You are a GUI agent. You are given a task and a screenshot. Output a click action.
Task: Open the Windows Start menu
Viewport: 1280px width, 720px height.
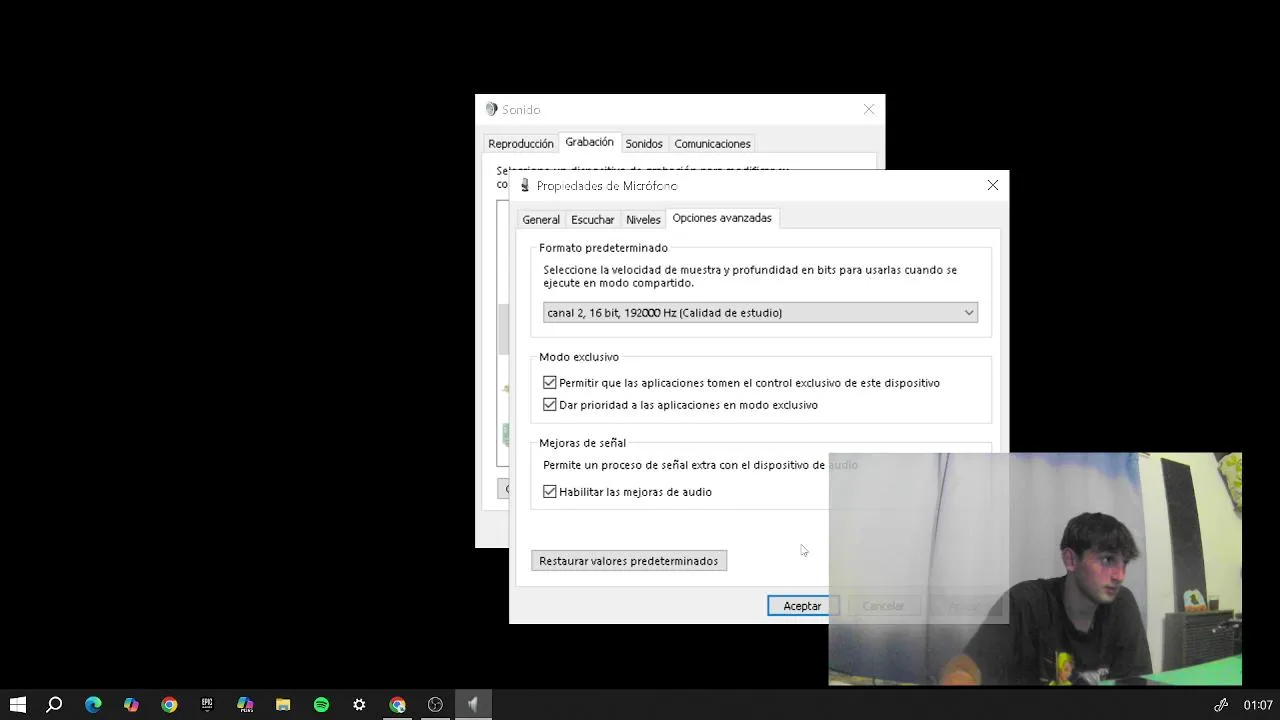(x=17, y=705)
